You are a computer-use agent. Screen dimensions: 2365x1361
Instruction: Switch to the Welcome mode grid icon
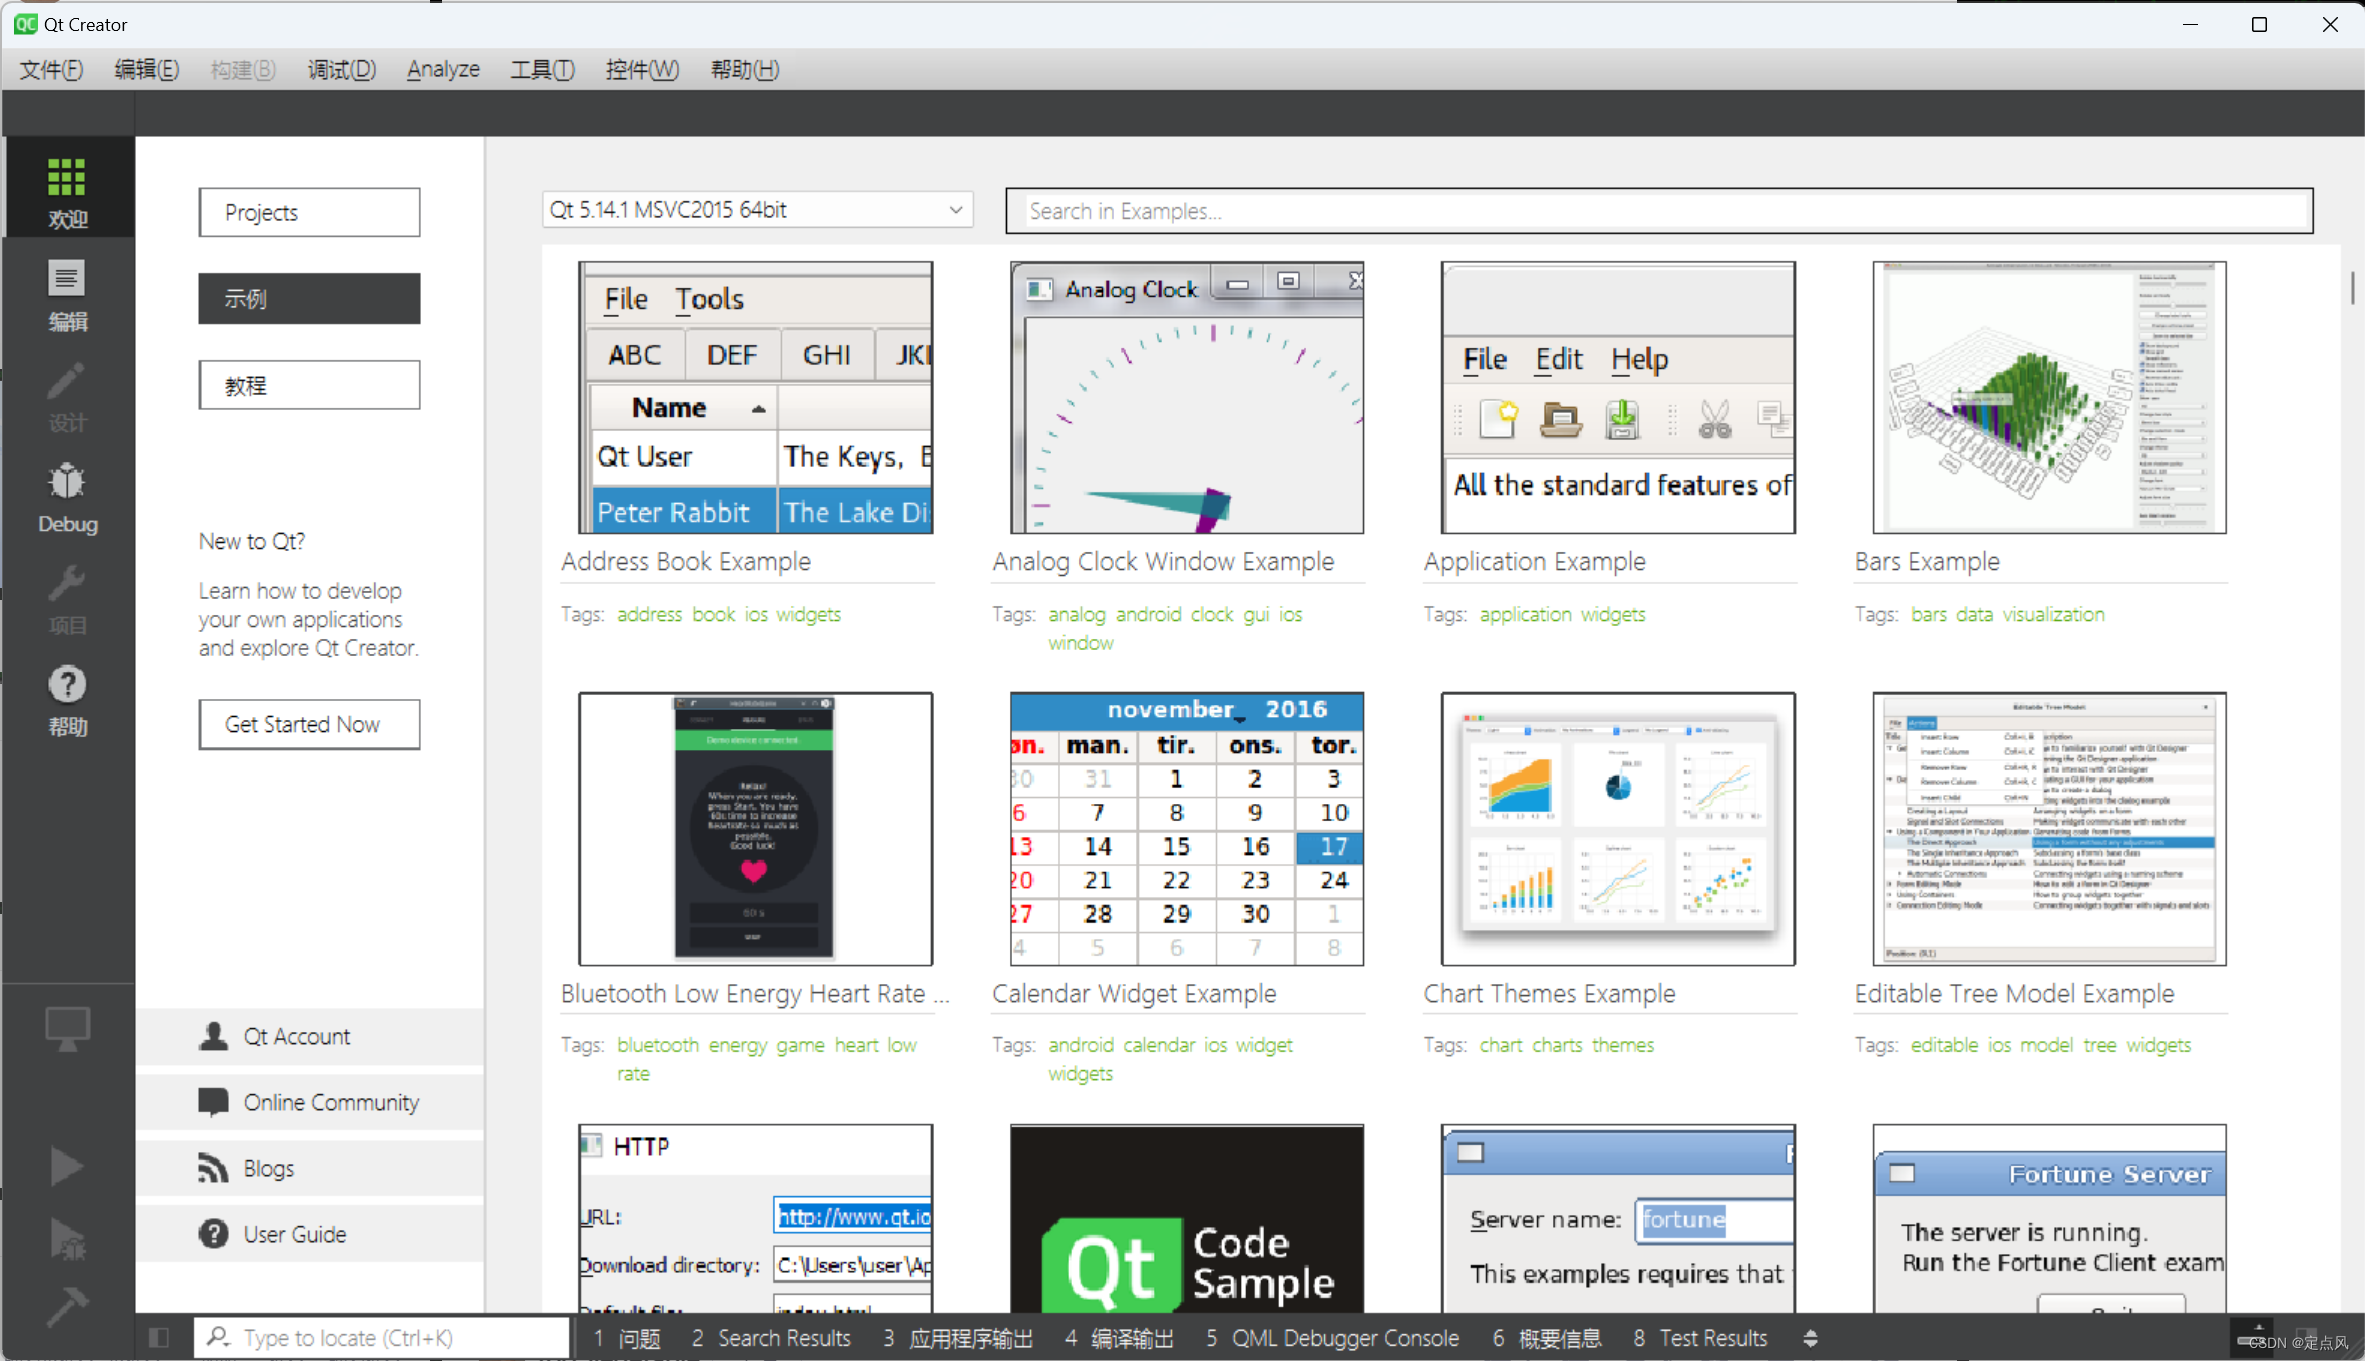pyautogui.click(x=67, y=190)
